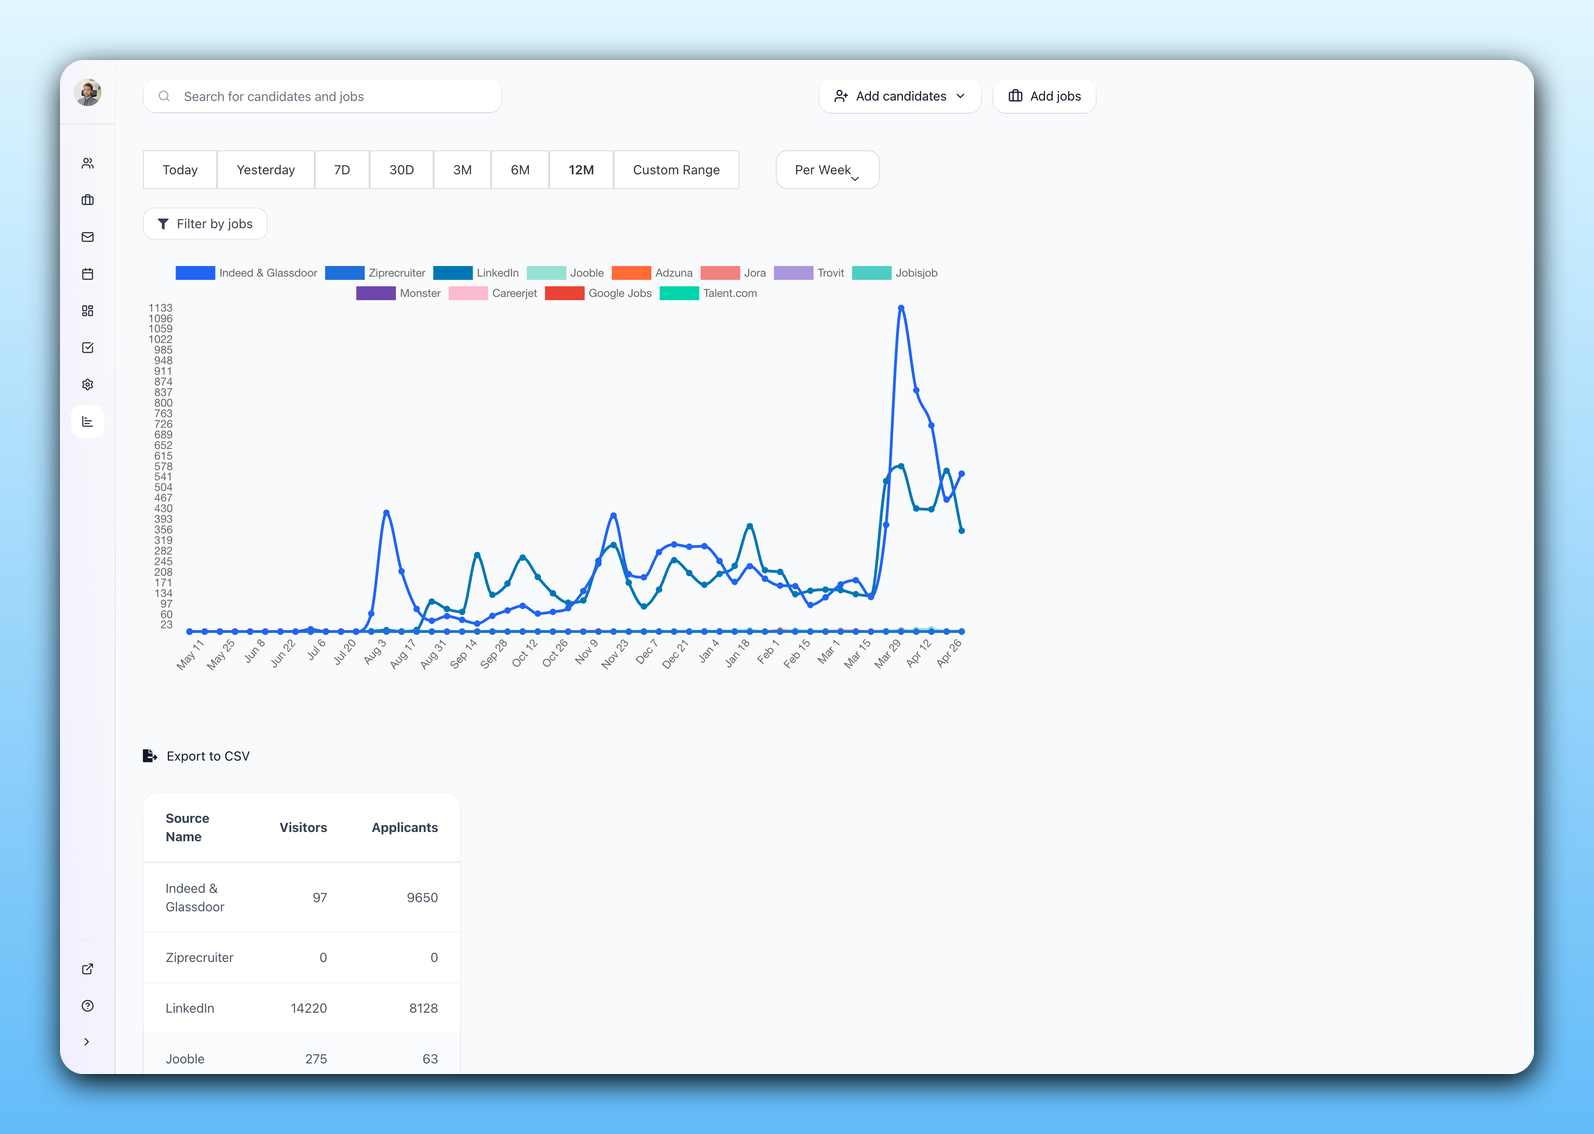Viewport: 1594px width, 1134px height.
Task: Select the Yesterday range tab
Action: pyautogui.click(x=266, y=170)
